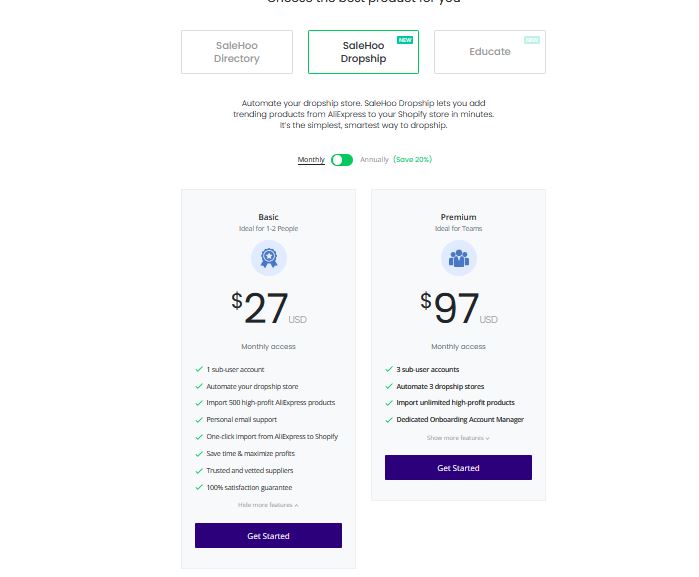The image size is (699, 577).
Task: Click the Save 20% label
Action: pyautogui.click(x=412, y=160)
